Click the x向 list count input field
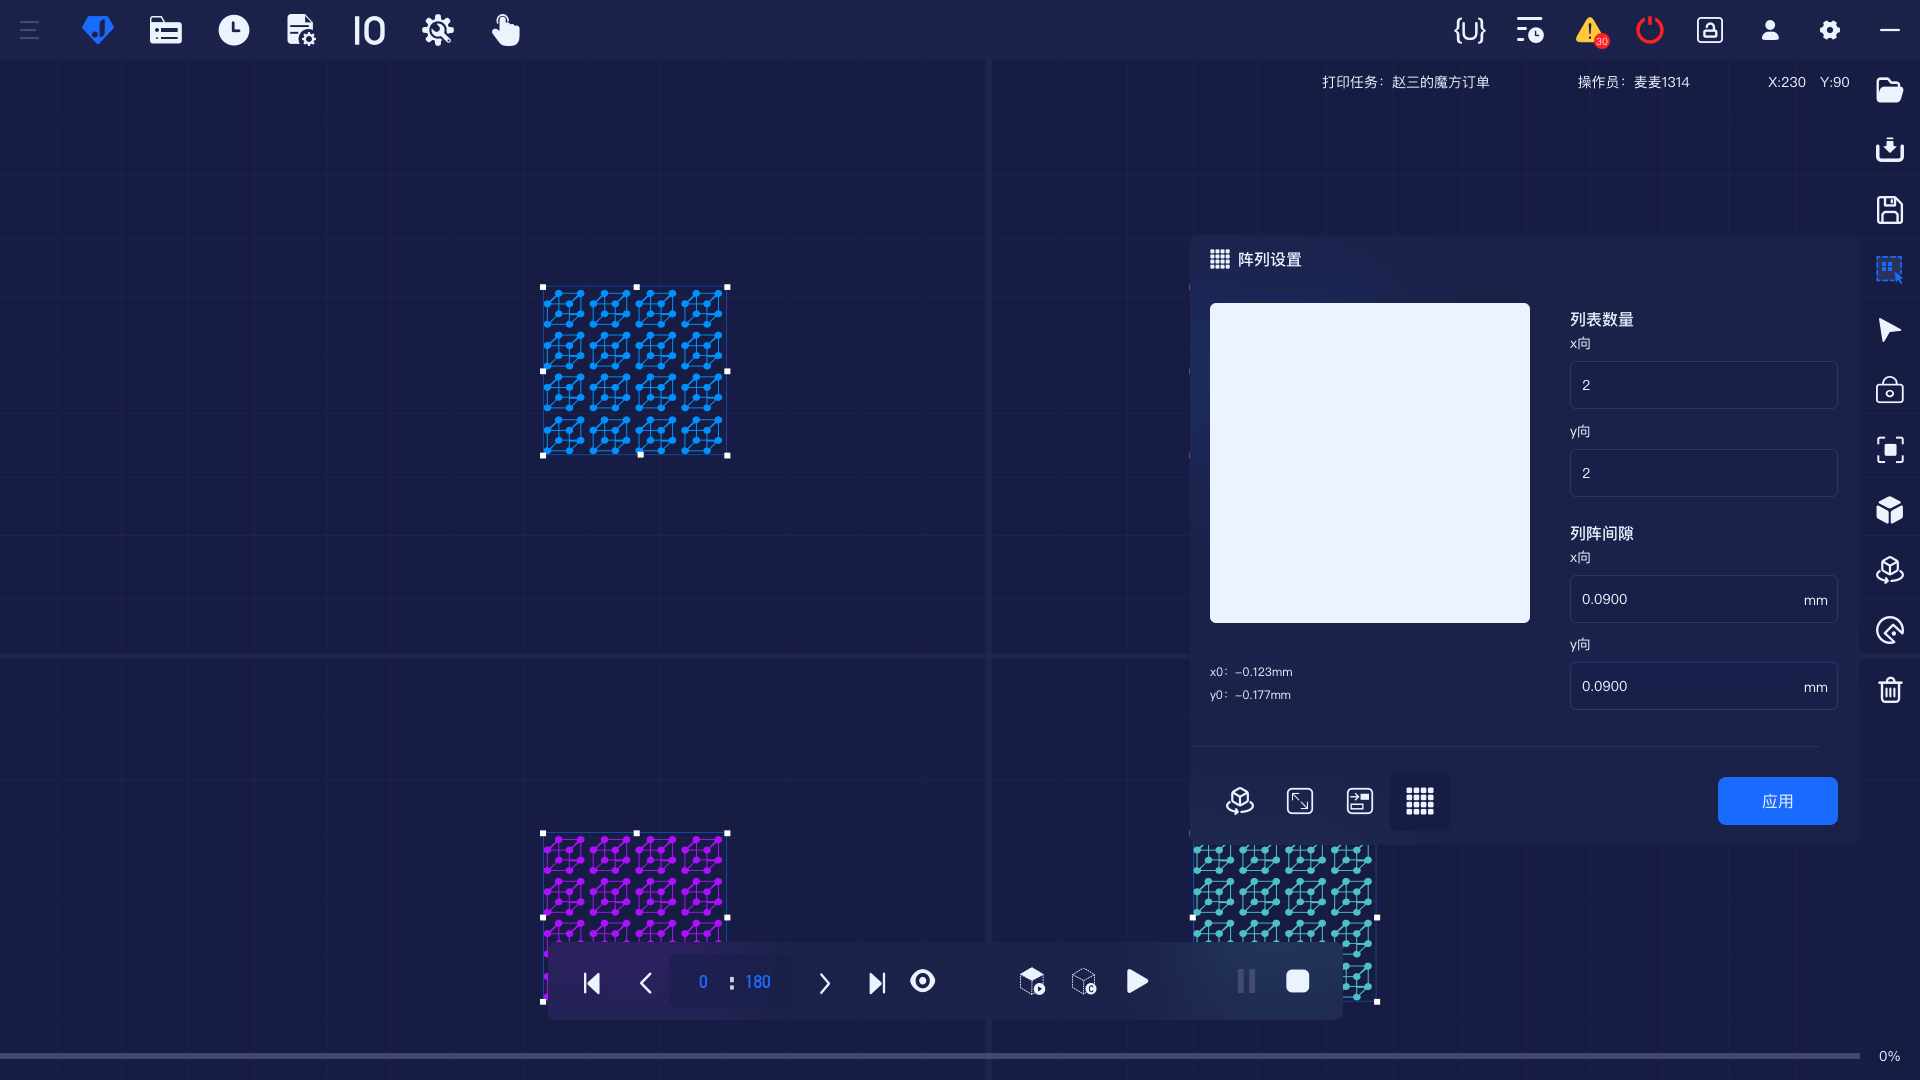1920x1080 pixels. (x=1702, y=385)
